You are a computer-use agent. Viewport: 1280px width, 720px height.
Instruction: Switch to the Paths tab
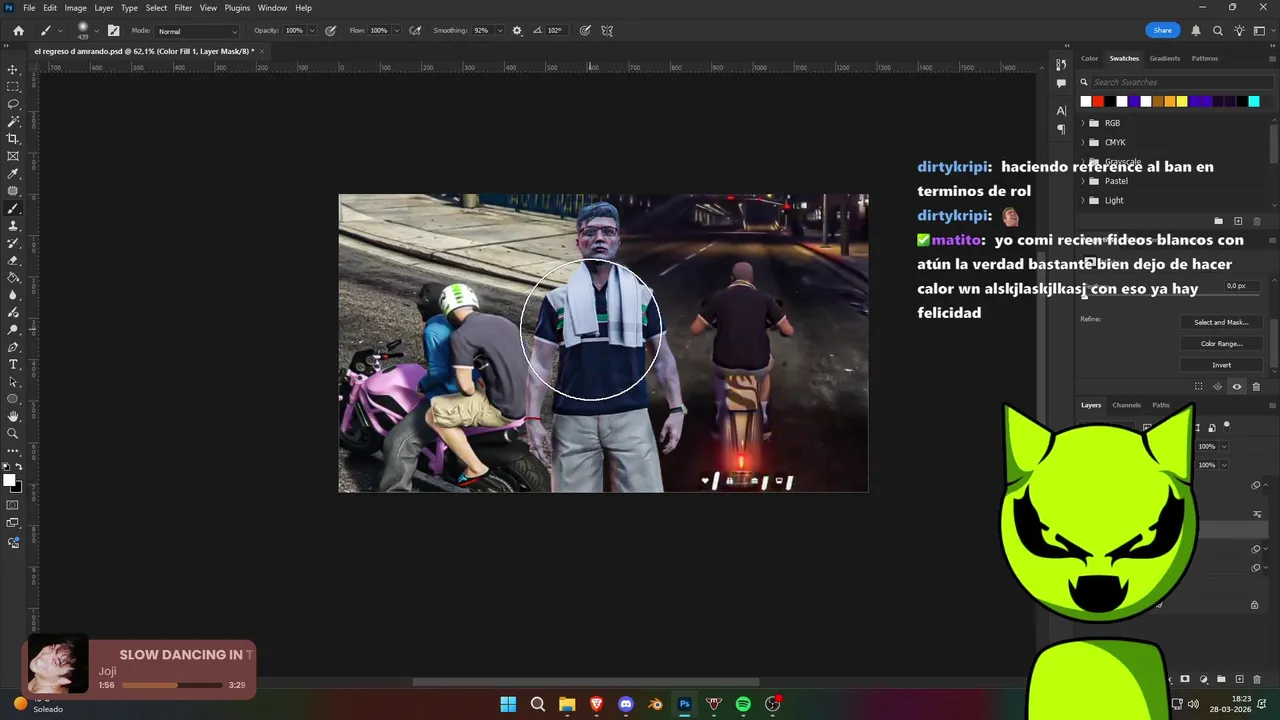coord(1160,405)
